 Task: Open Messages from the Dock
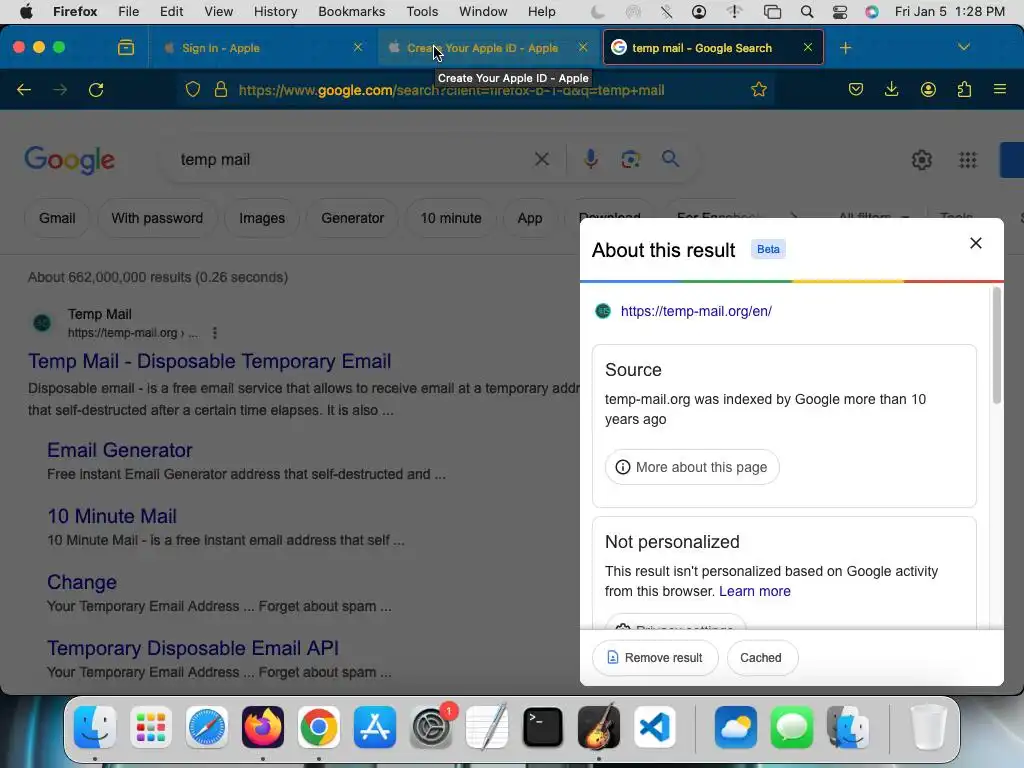pos(792,727)
